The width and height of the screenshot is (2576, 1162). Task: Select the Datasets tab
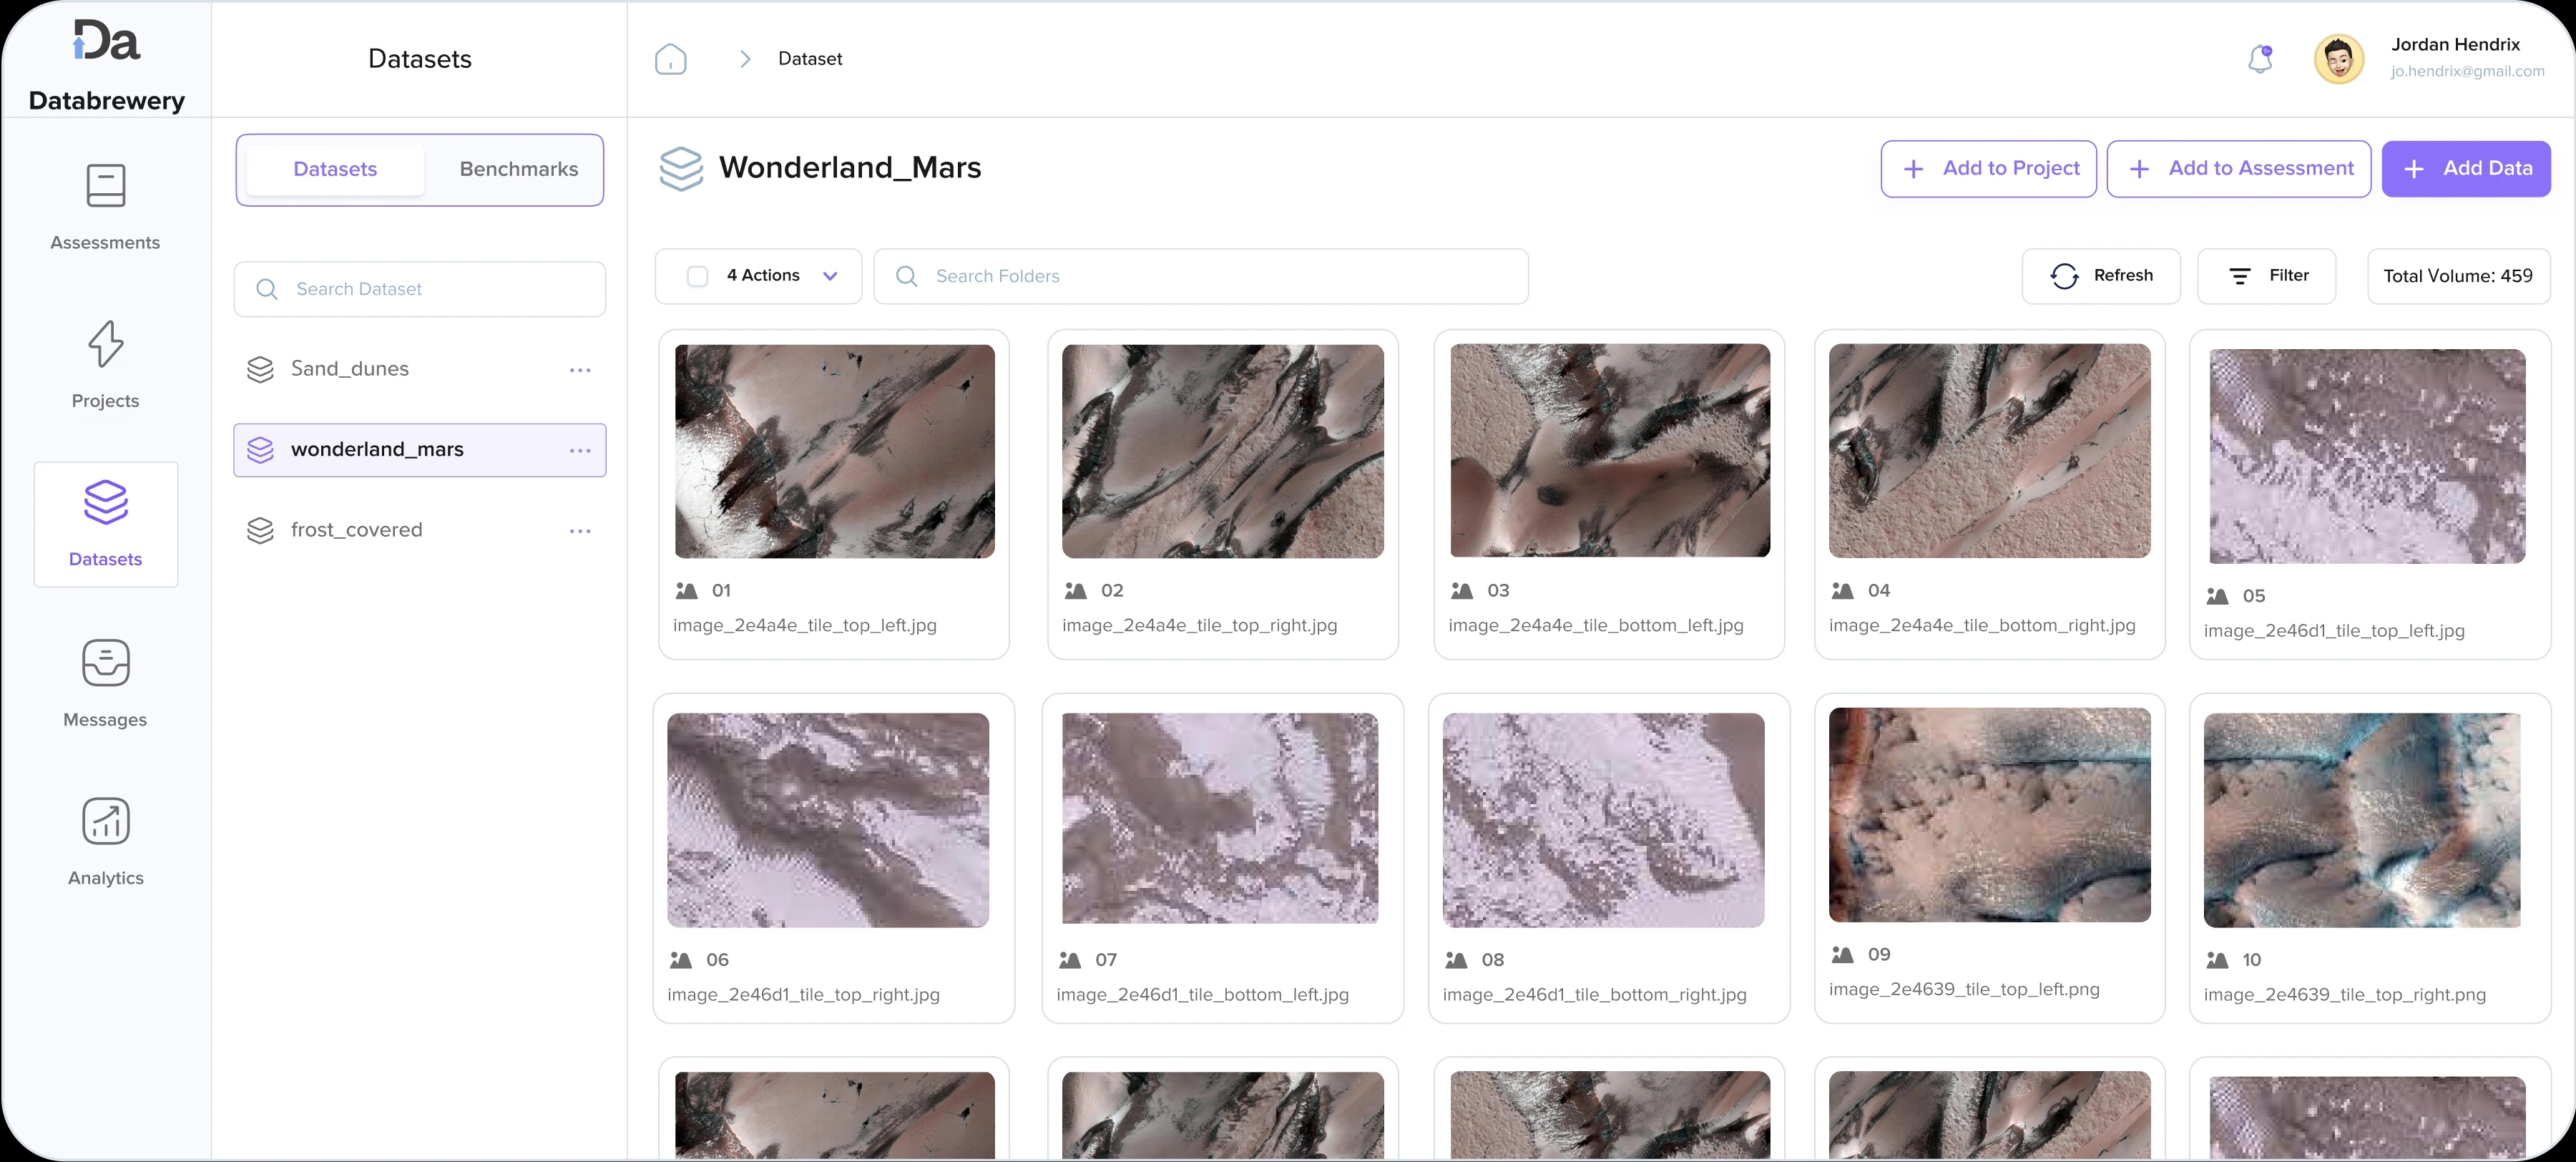tap(335, 169)
